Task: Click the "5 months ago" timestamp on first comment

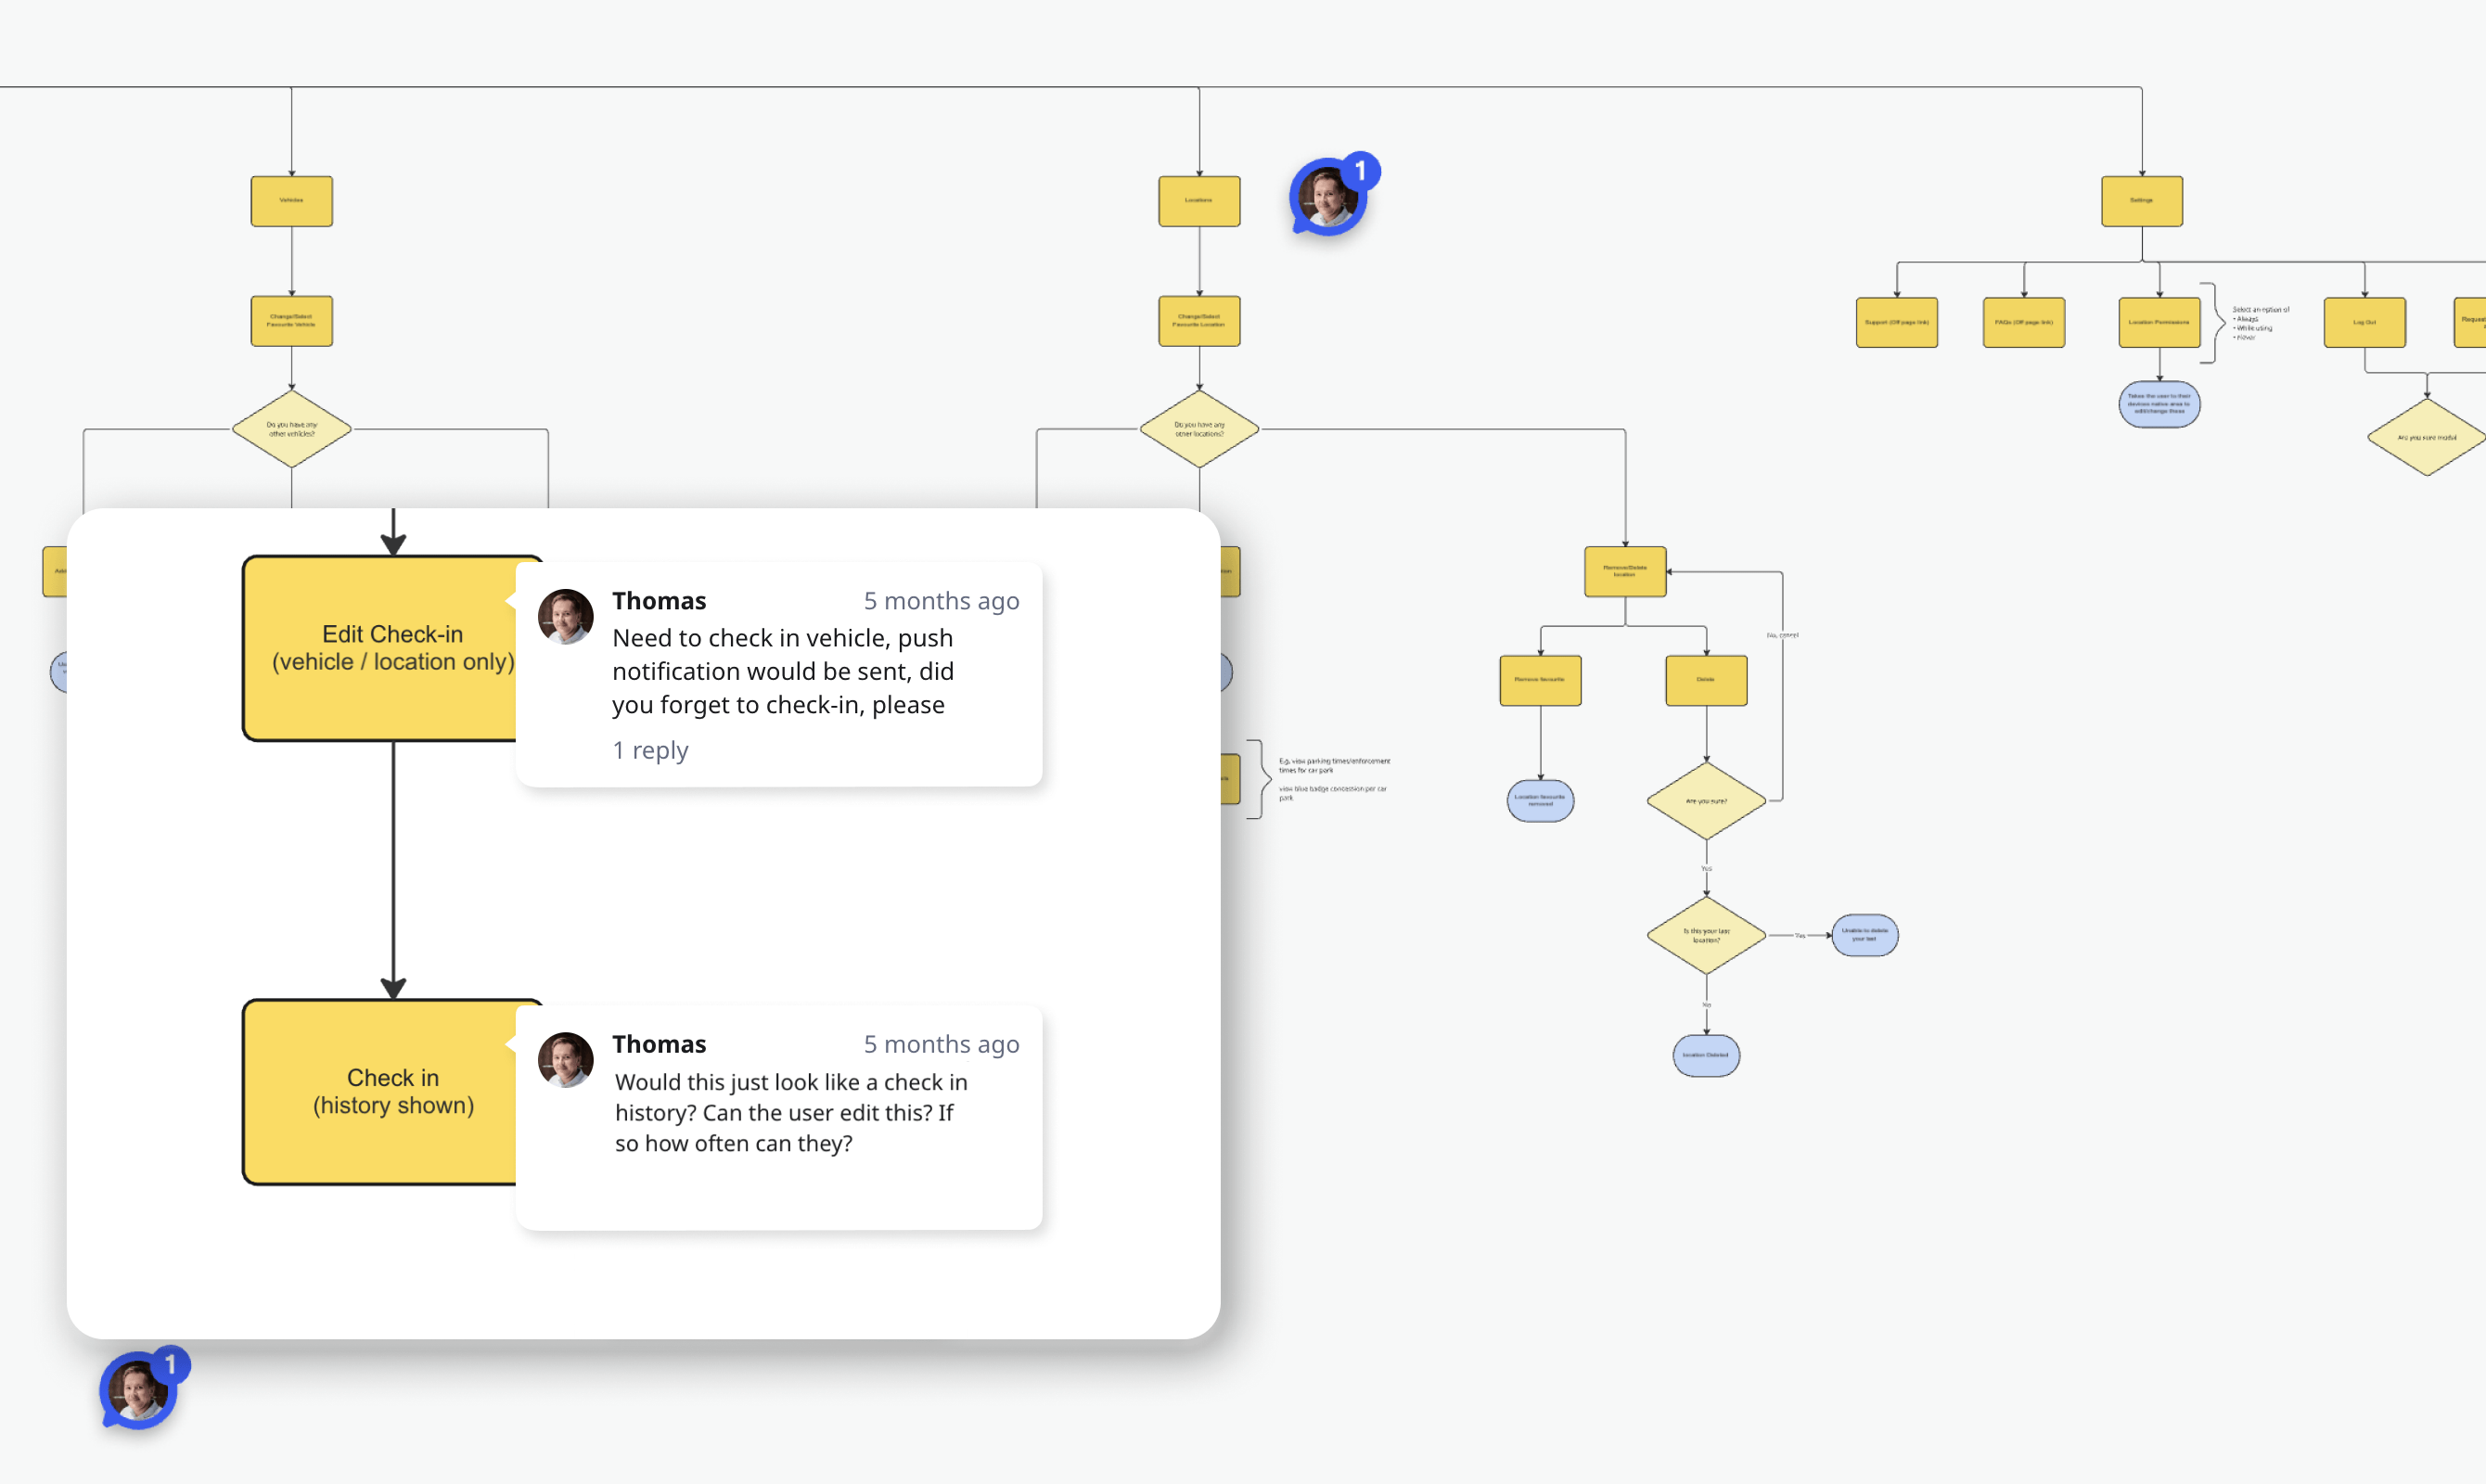Action: coord(941,600)
